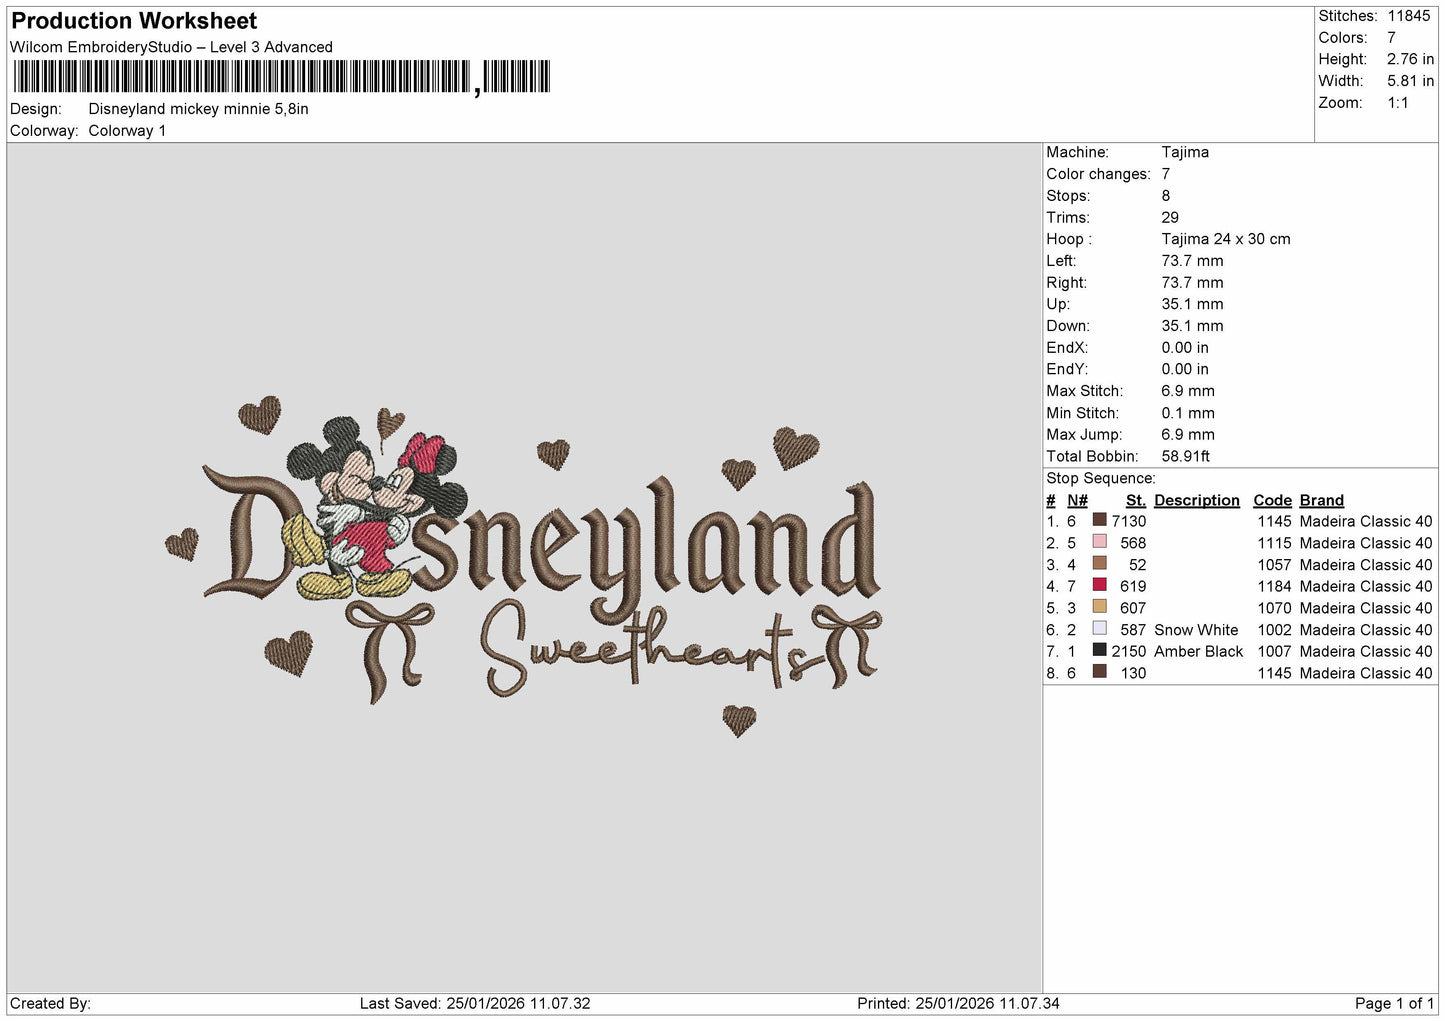Click the gold swatch for stop 5
Image resolution: width=1445 pixels, height=1021 pixels.
1100,607
